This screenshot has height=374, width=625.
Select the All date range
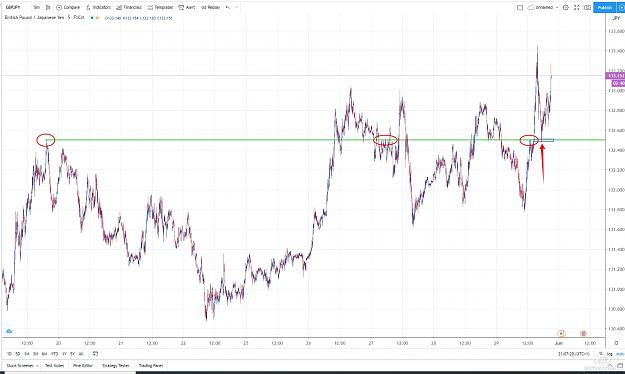(81, 354)
